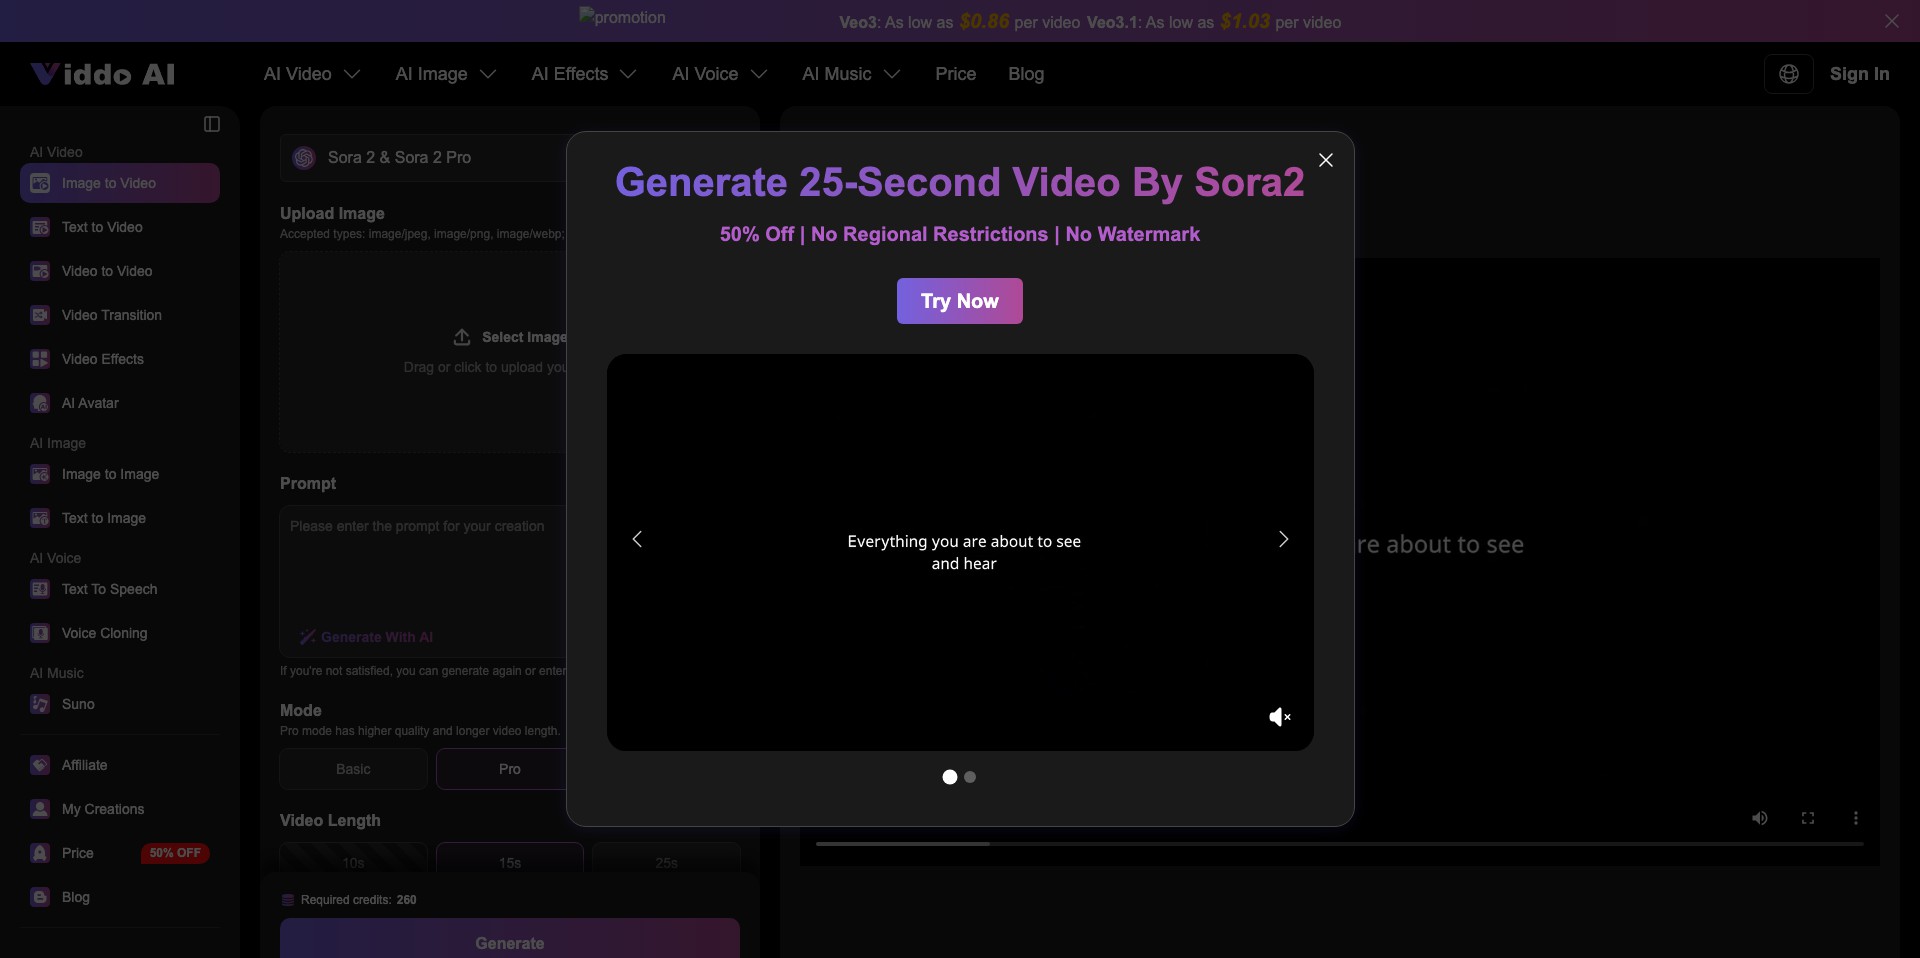
Task: Open Video Transition in sidebar
Action: 120,315
